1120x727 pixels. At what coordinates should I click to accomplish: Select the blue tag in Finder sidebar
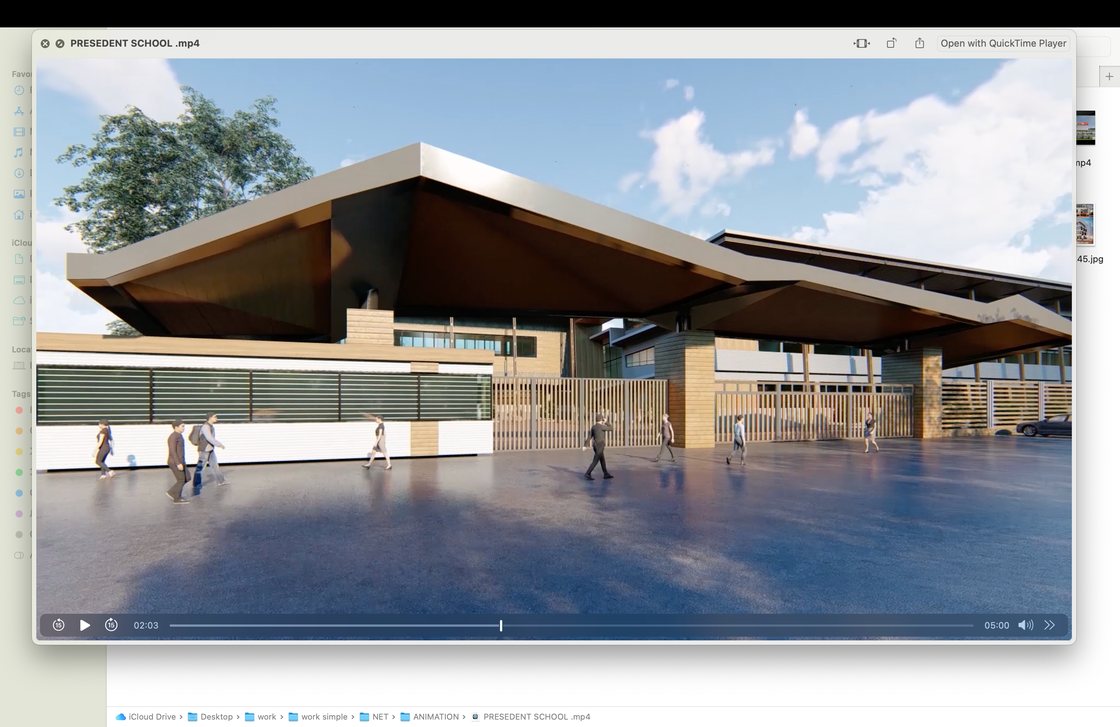(x=19, y=493)
